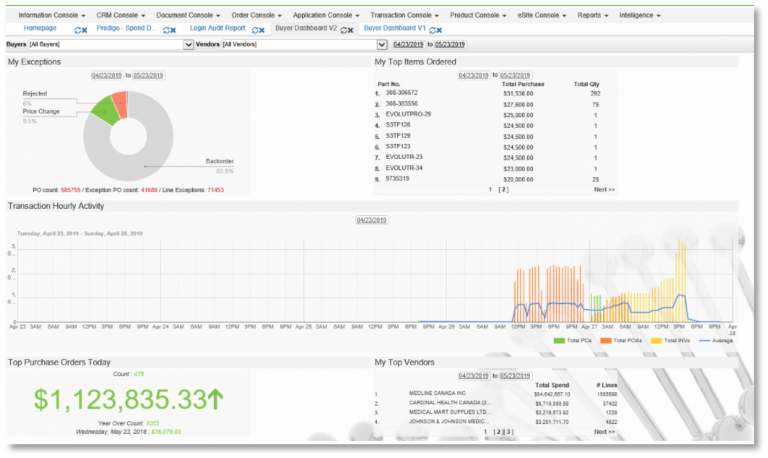Refresh the Buyer Dashboard V1 tab

pos(432,30)
